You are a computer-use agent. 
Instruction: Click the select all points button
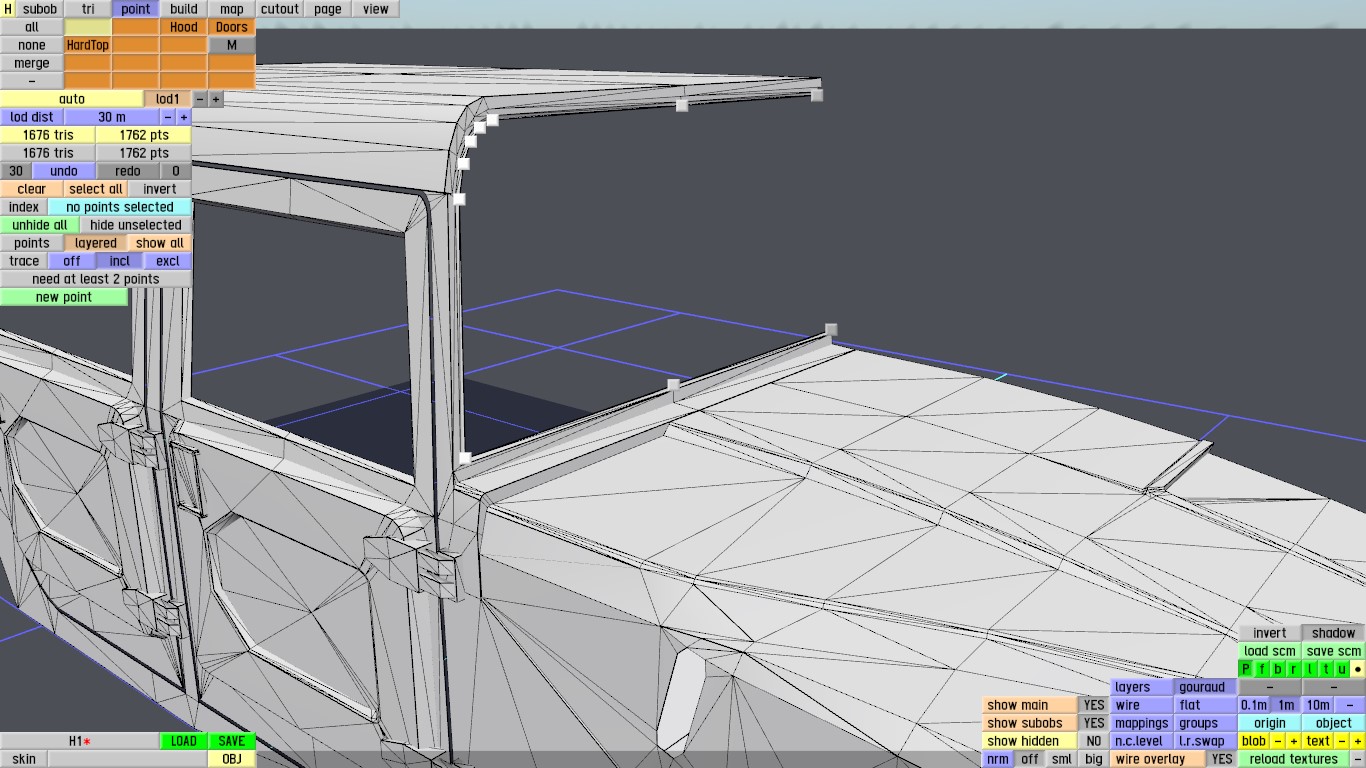point(96,189)
